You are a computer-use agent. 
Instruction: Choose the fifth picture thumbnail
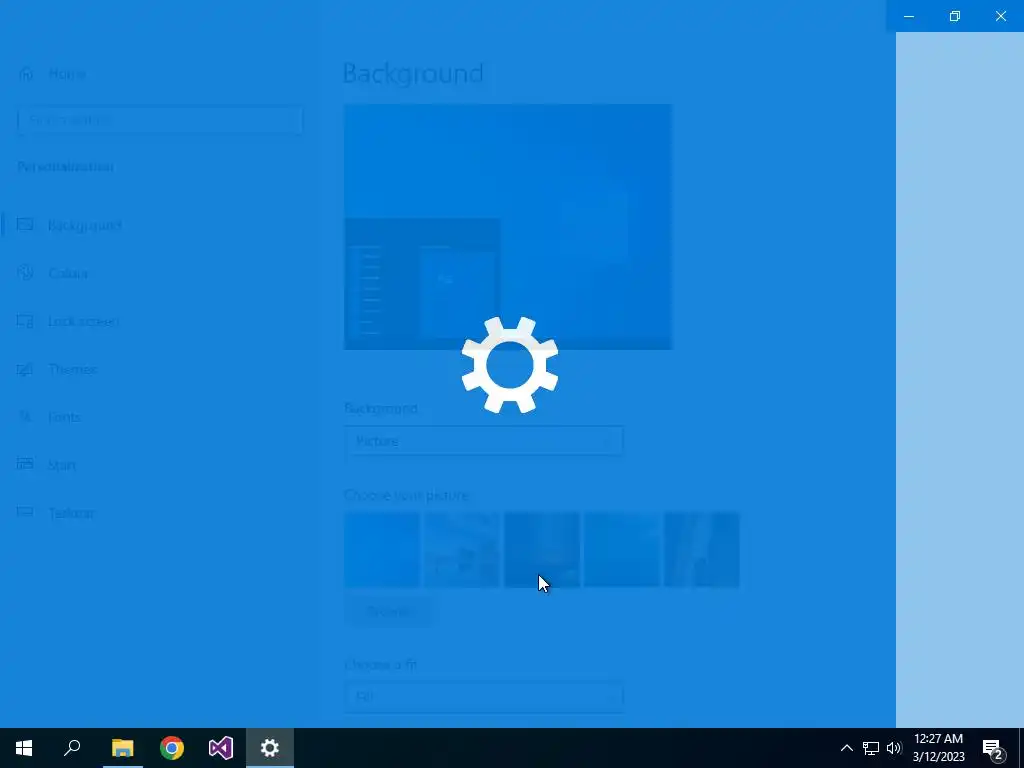[x=702, y=550]
